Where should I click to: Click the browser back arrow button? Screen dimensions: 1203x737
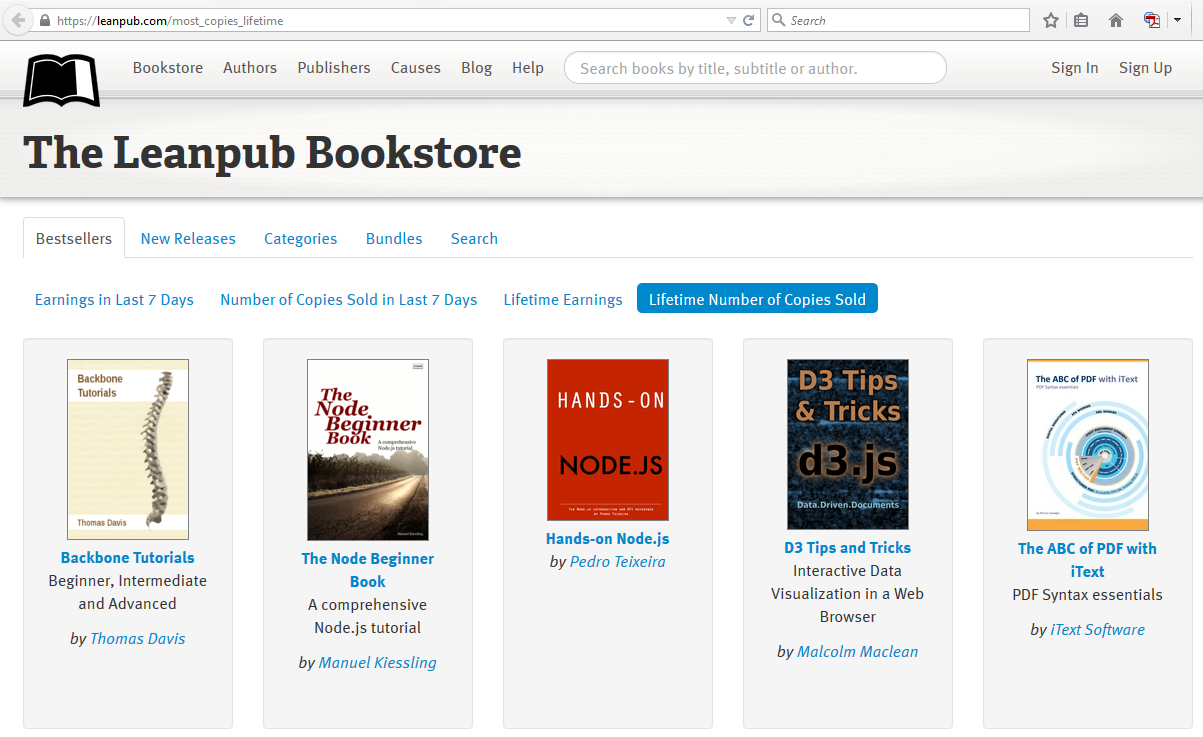18,20
